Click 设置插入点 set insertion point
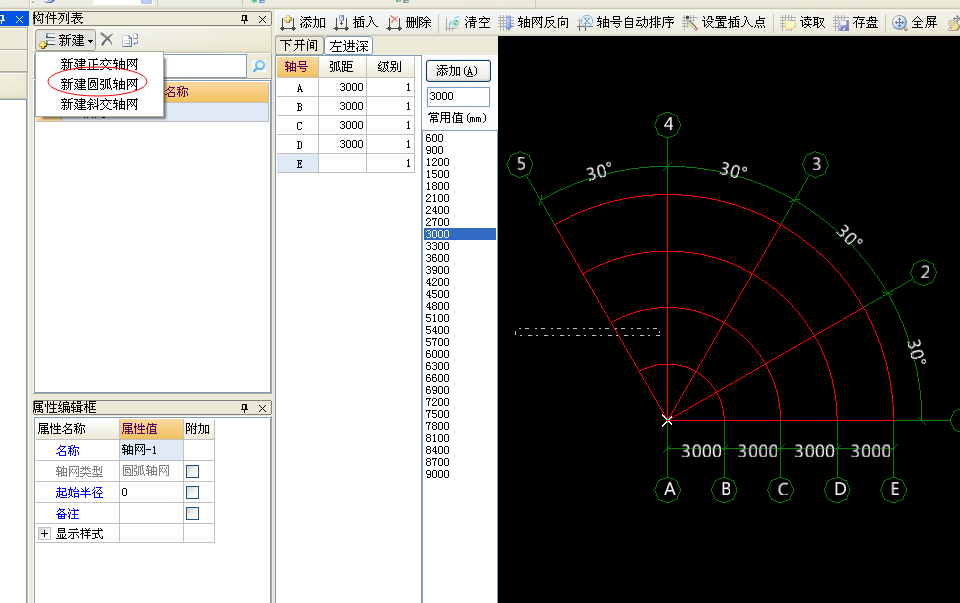 pyautogui.click(x=724, y=23)
